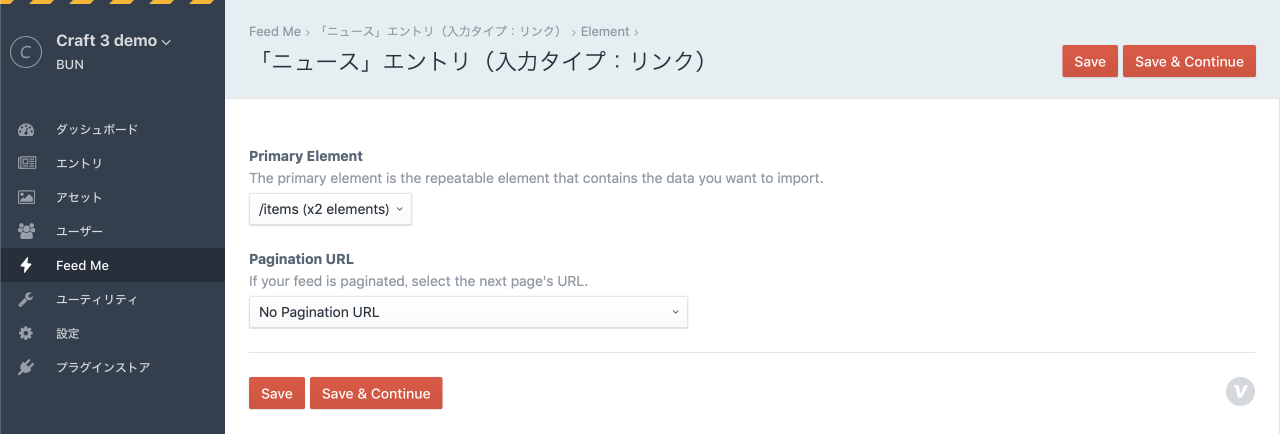Click the Element breadcrumb link

[x=605, y=32]
